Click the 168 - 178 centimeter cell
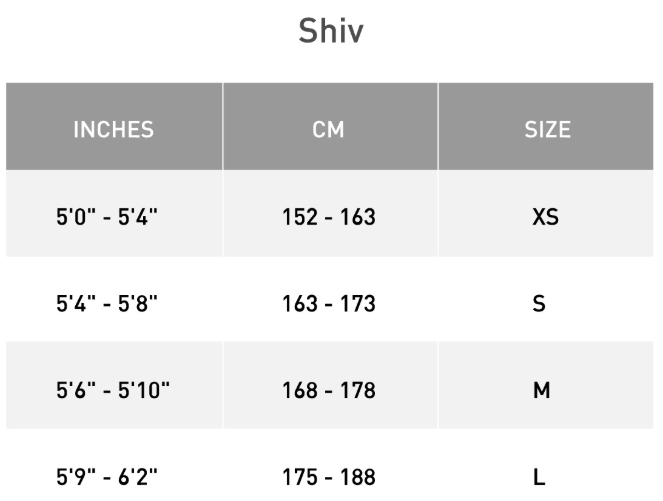This screenshot has width=663, height=501. [x=329, y=390]
